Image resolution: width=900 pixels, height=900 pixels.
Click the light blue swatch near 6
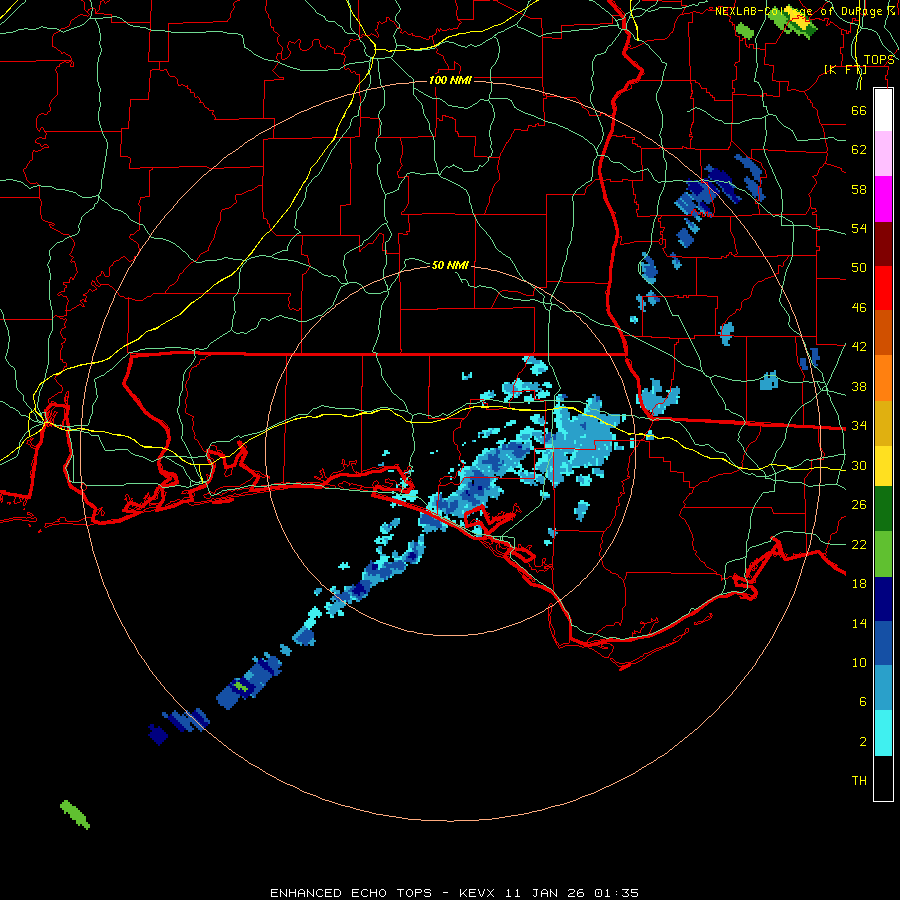tap(883, 688)
